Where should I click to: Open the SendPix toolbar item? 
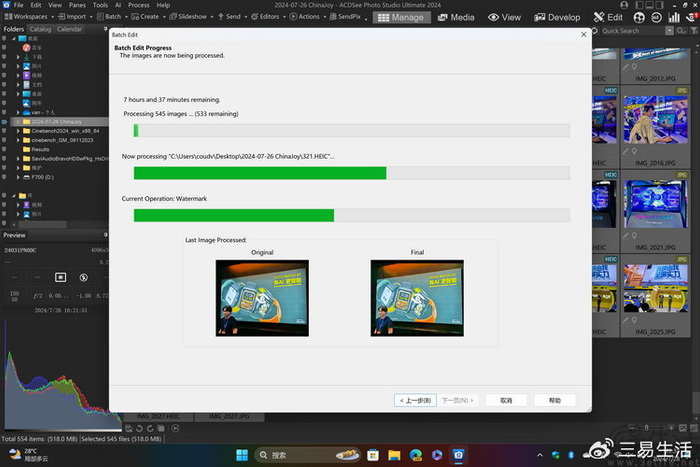[345, 17]
